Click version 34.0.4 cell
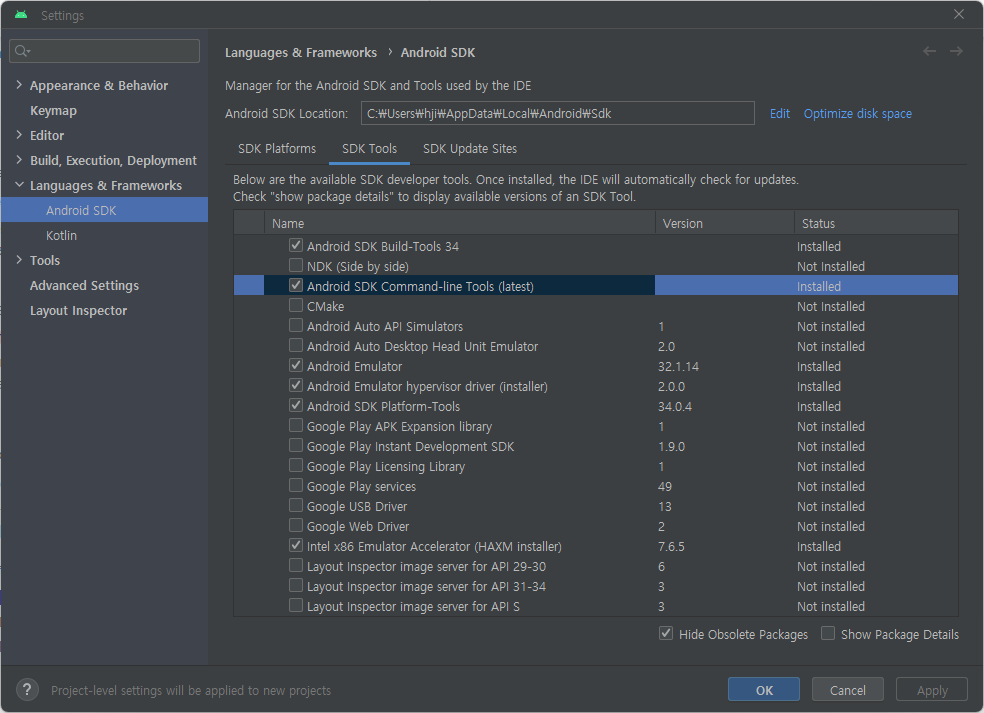 click(x=675, y=407)
